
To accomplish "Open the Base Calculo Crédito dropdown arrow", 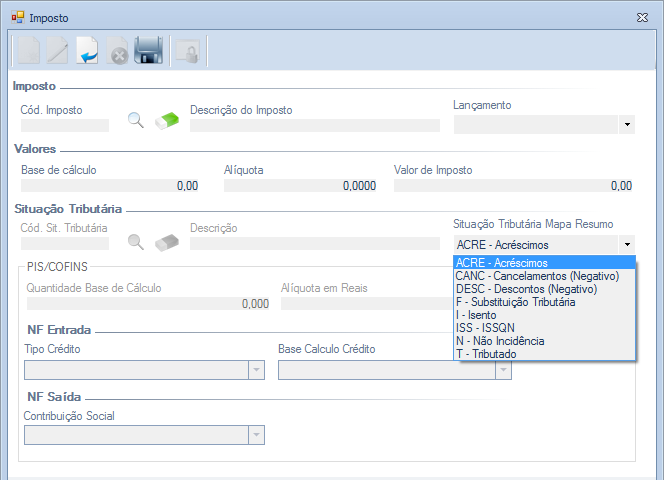I will [x=503, y=370].
